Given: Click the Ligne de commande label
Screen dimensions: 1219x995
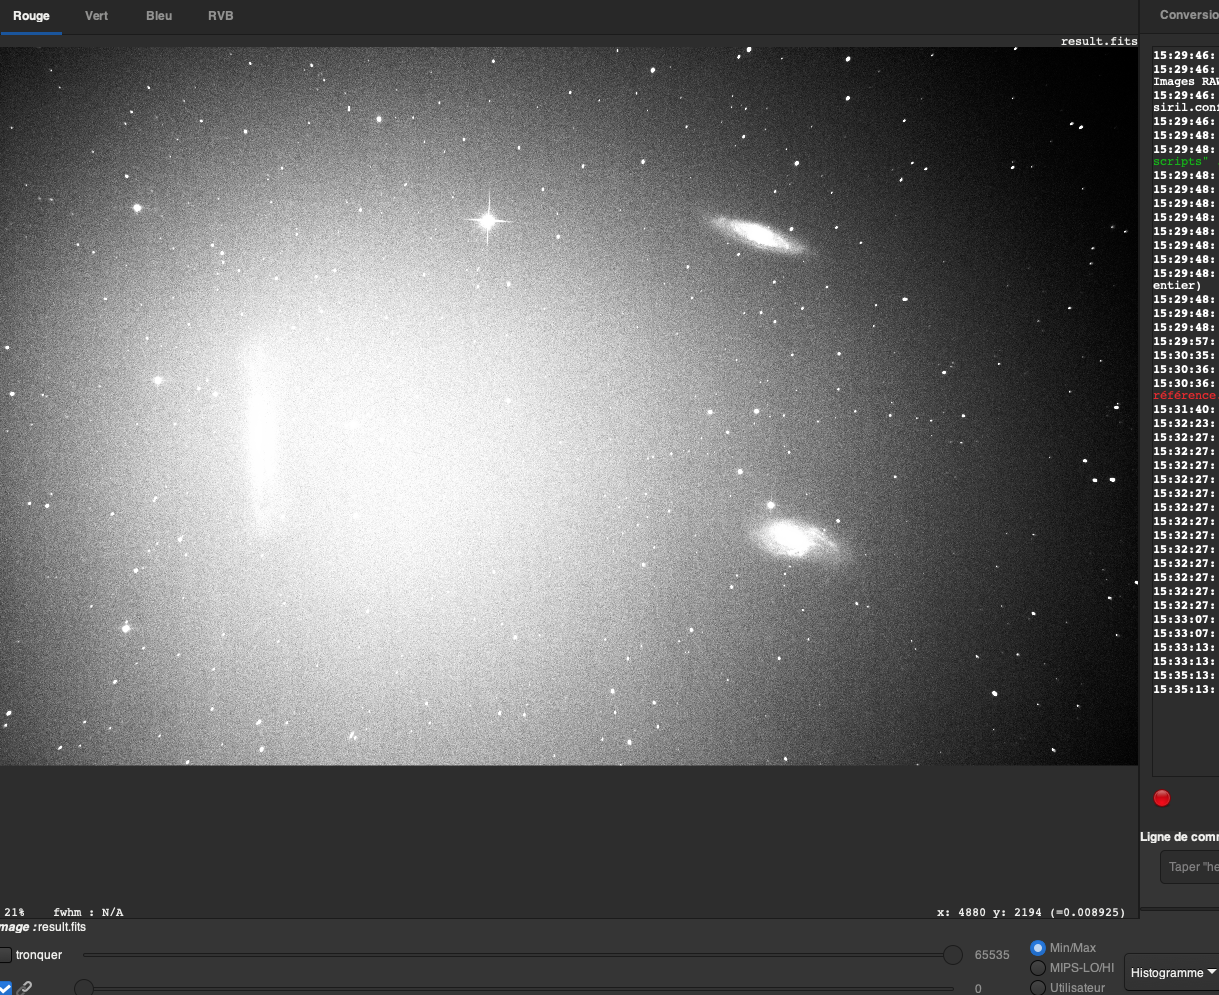Looking at the screenshot, I should [x=1180, y=836].
